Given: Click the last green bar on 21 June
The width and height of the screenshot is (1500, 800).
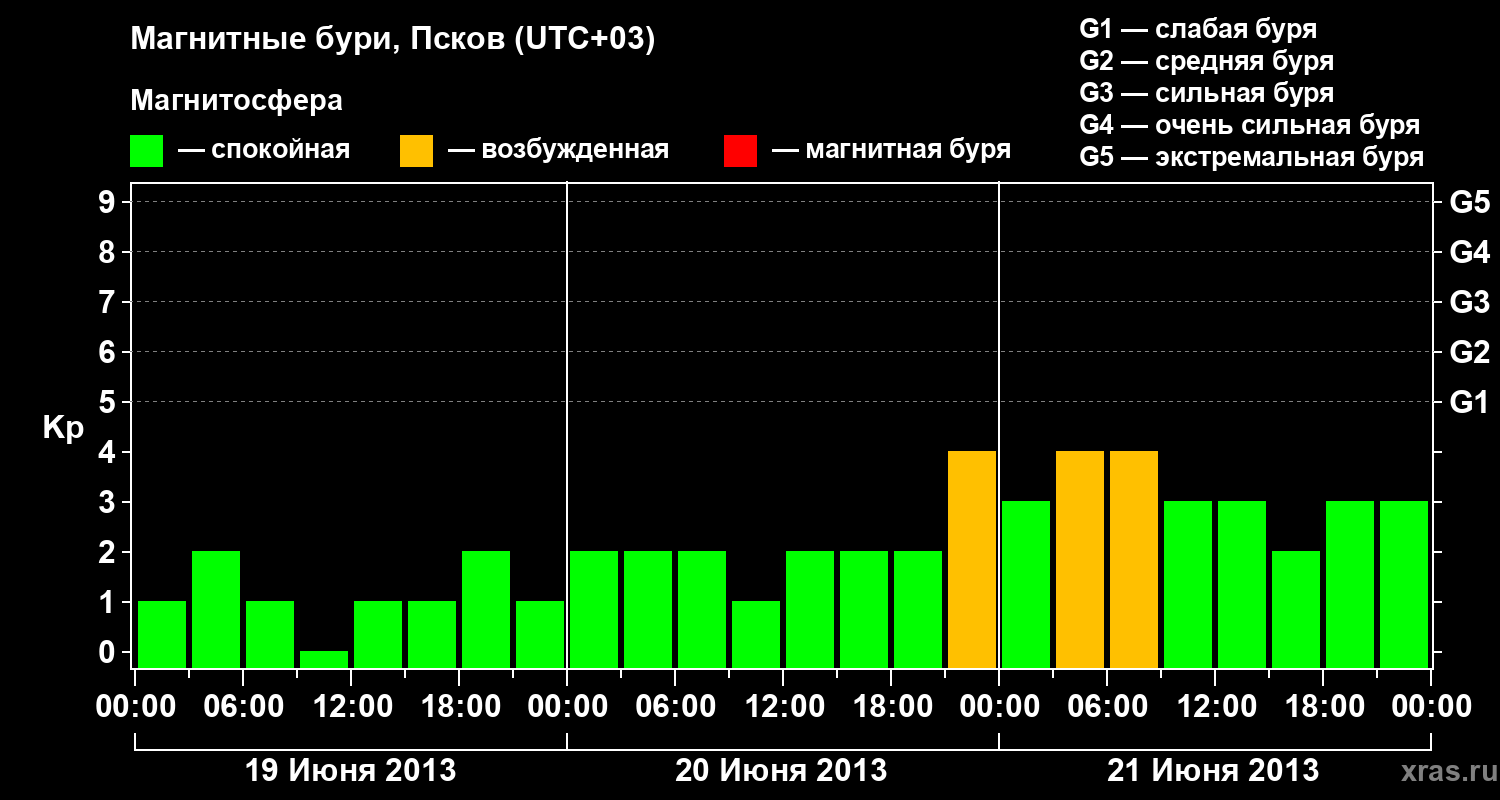Looking at the screenshot, I should [x=1404, y=584].
